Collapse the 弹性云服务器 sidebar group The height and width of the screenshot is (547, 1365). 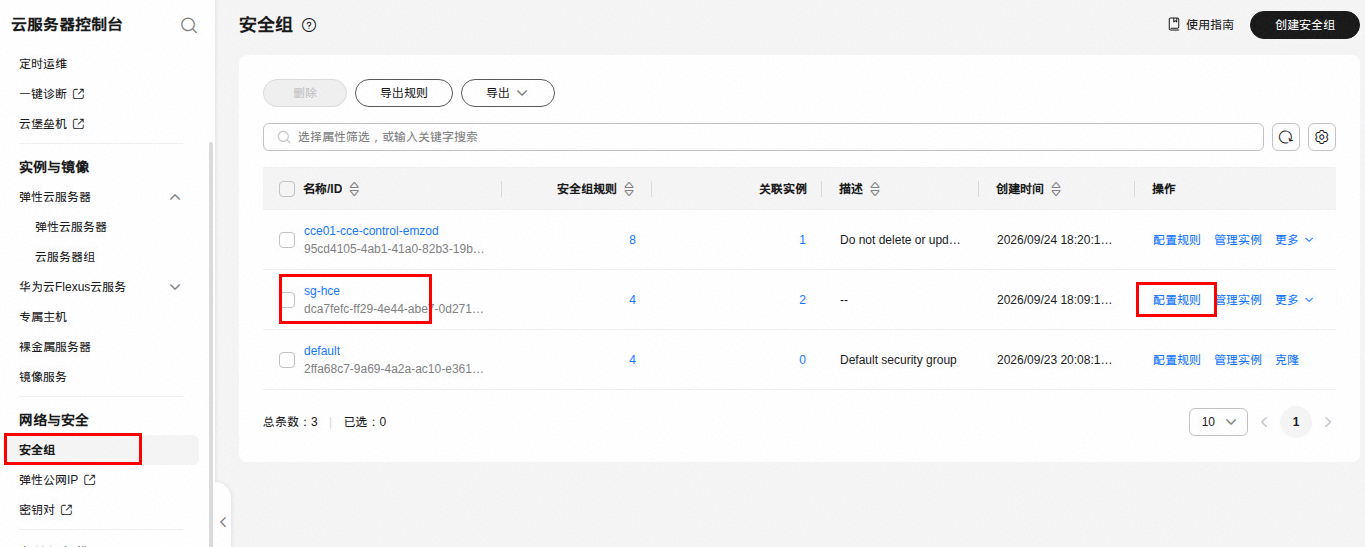click(175, 197)
